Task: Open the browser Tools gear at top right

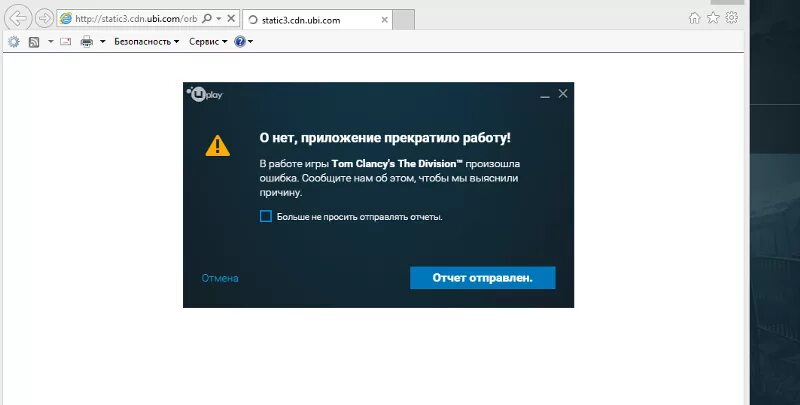Action: (732, 18)
